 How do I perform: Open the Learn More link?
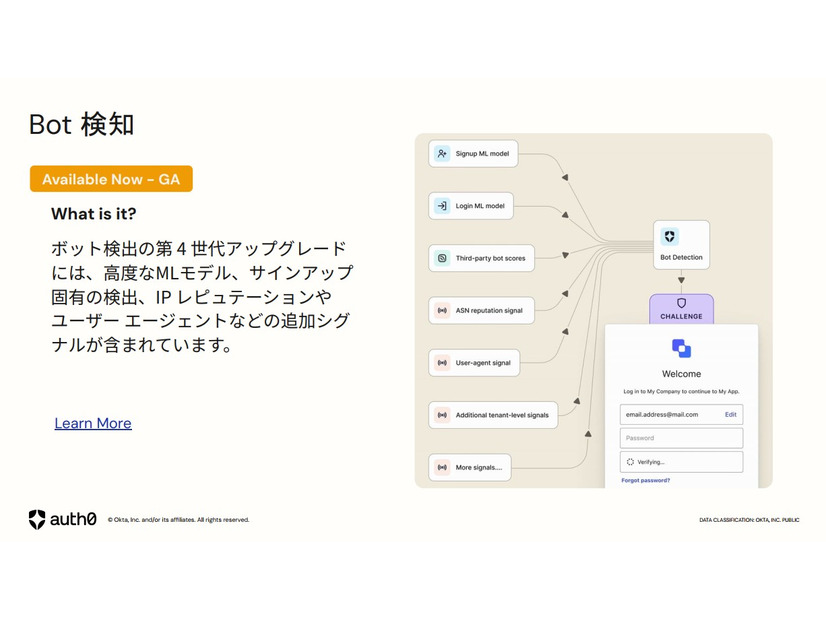pyautogui.click(x=92, y=423)
